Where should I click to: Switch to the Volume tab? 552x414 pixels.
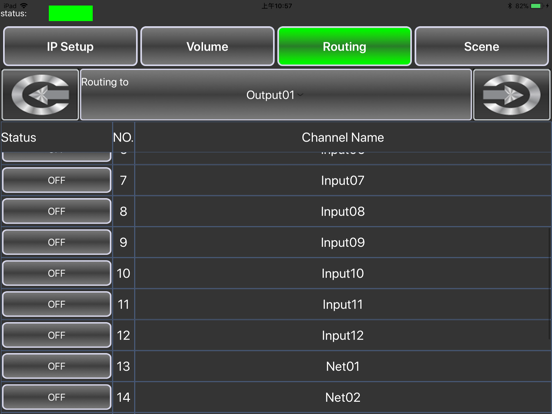[x=207, y=46]
